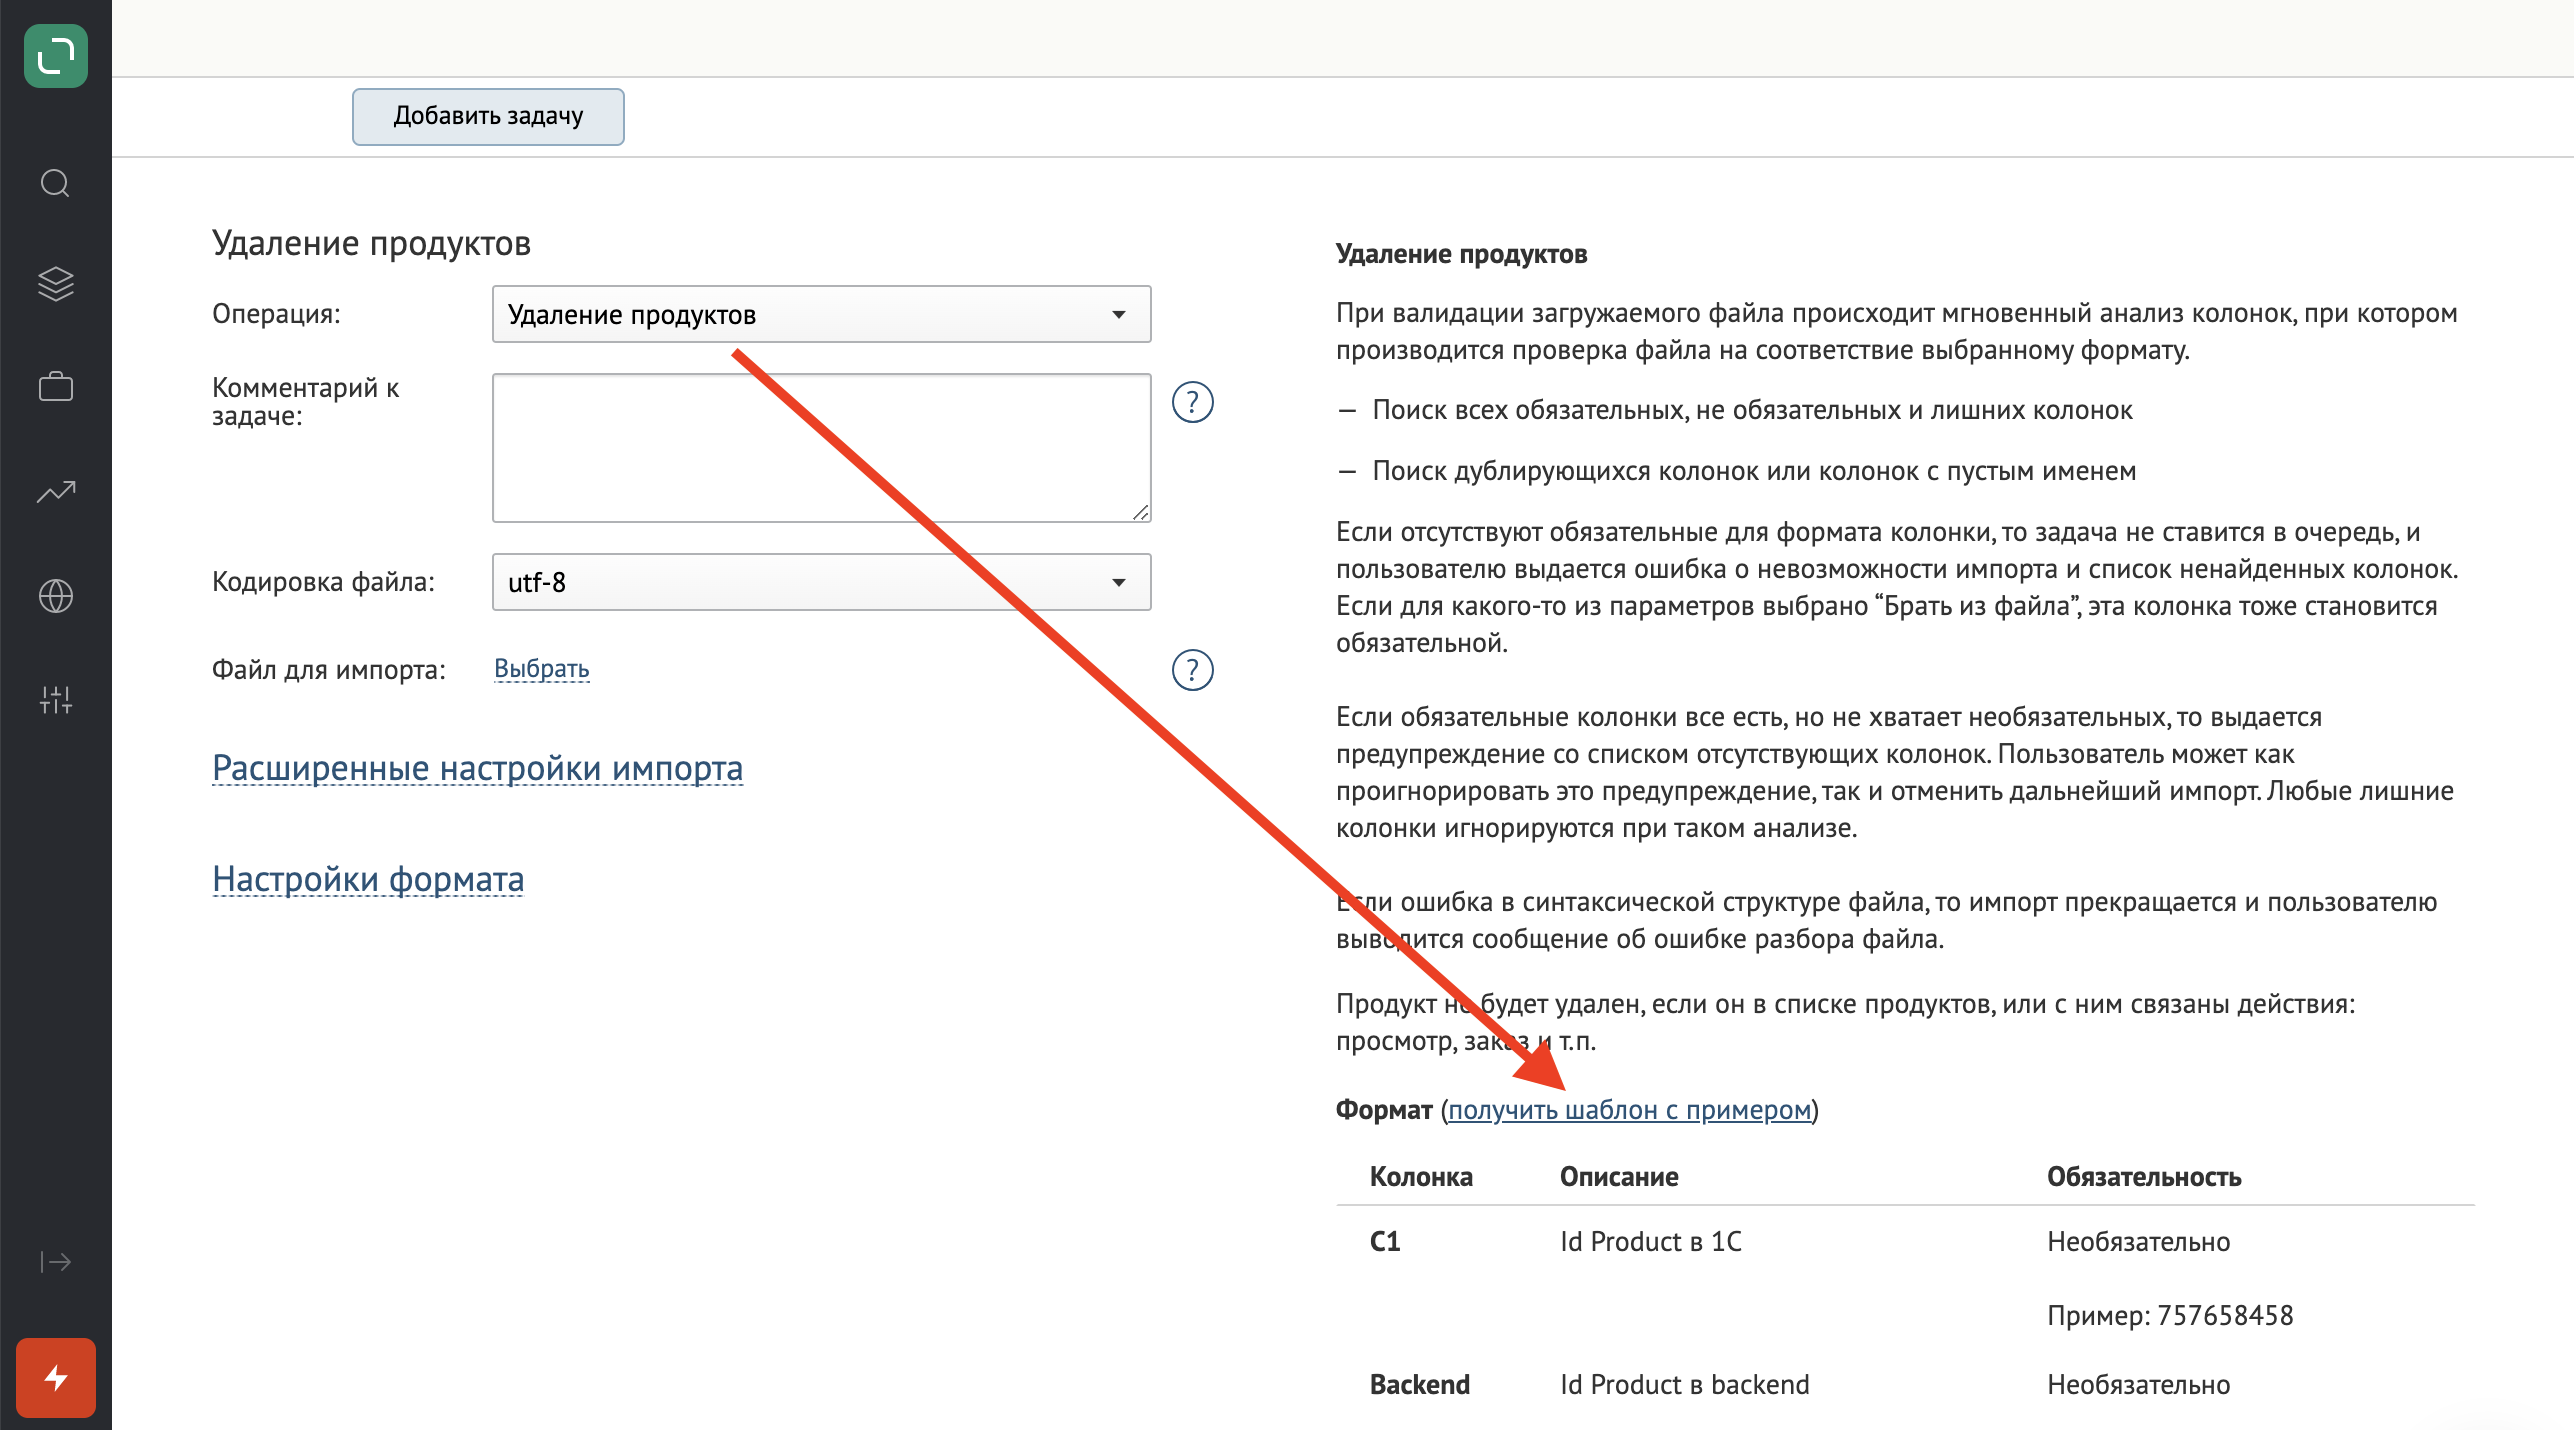The width and height of the screenshot is (2574, 1430).
Task: Open the Кодировка файла utf-8 dropdown
Action: (x=821, y=582)
